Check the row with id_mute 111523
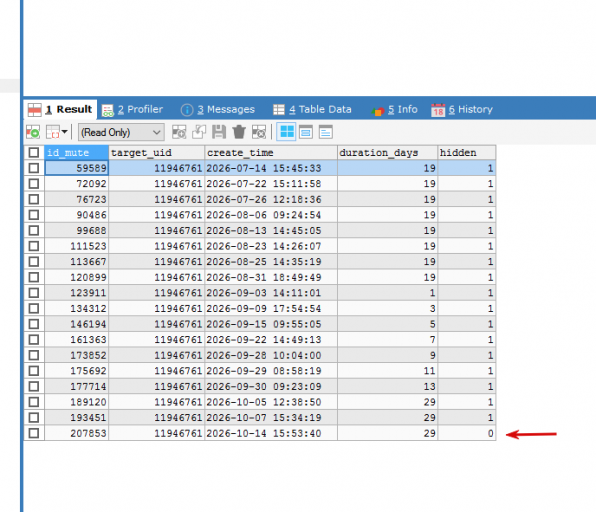This screenshot has width=596, height=512. 34,246
